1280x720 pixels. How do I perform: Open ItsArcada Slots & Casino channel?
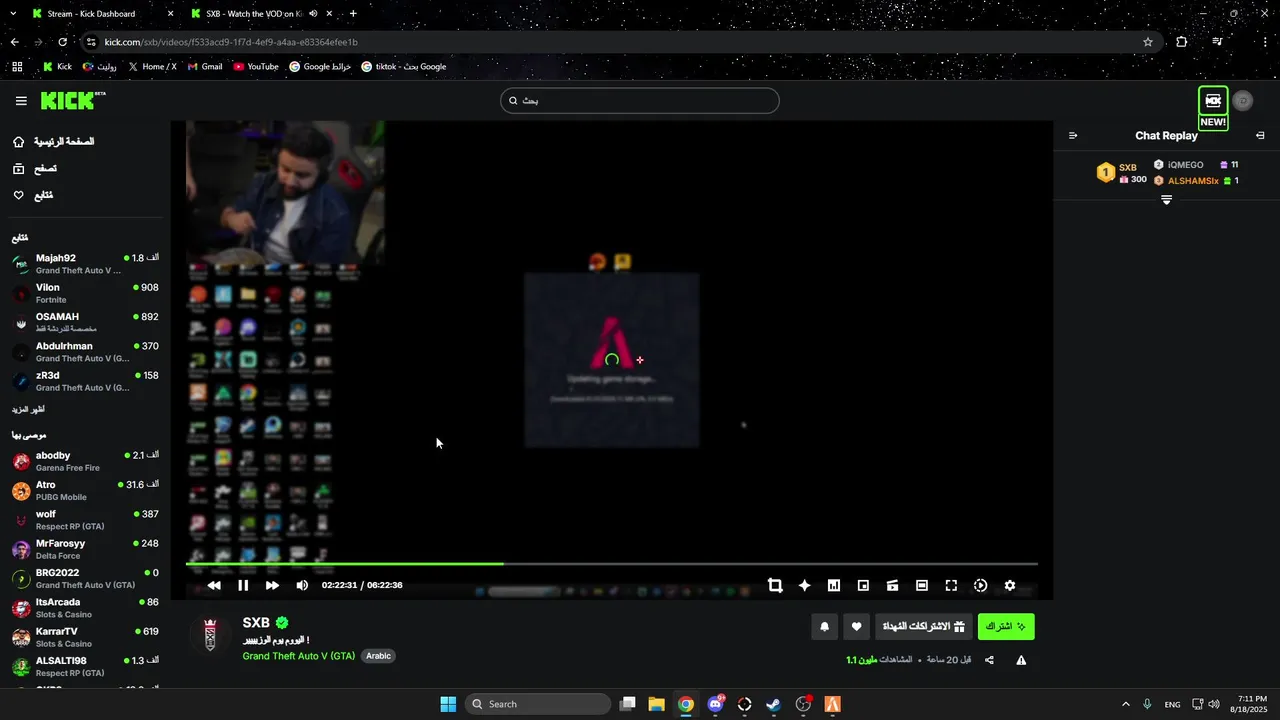[86, 608]
